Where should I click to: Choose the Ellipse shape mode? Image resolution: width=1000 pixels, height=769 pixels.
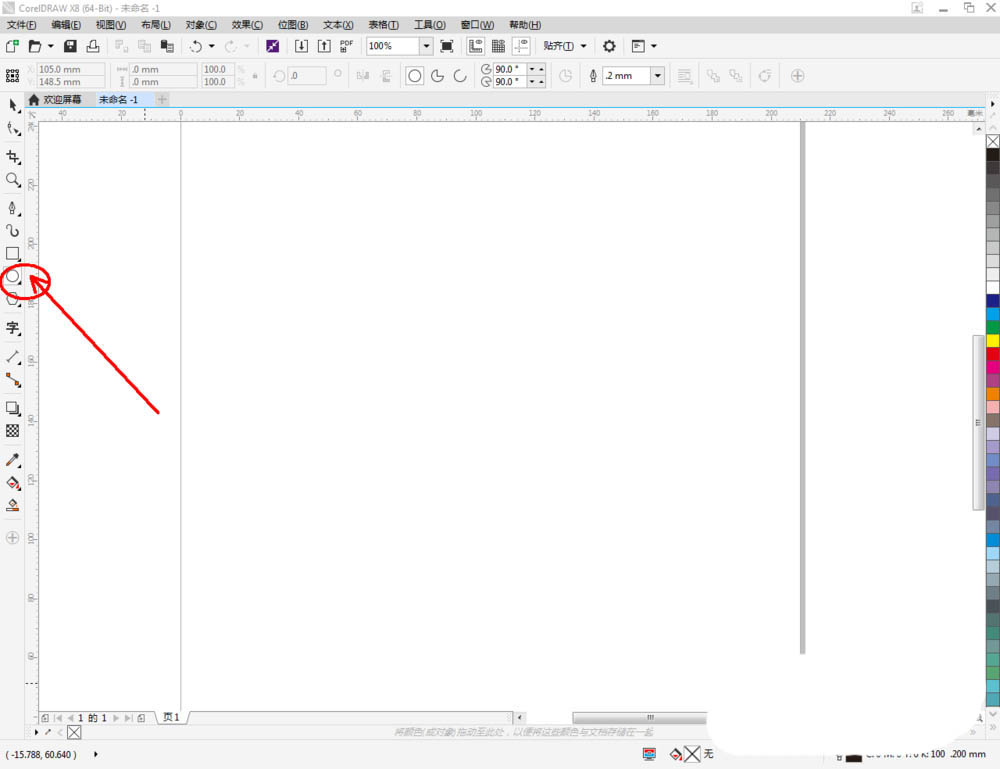pyautogui.click(x=415, y=76)
